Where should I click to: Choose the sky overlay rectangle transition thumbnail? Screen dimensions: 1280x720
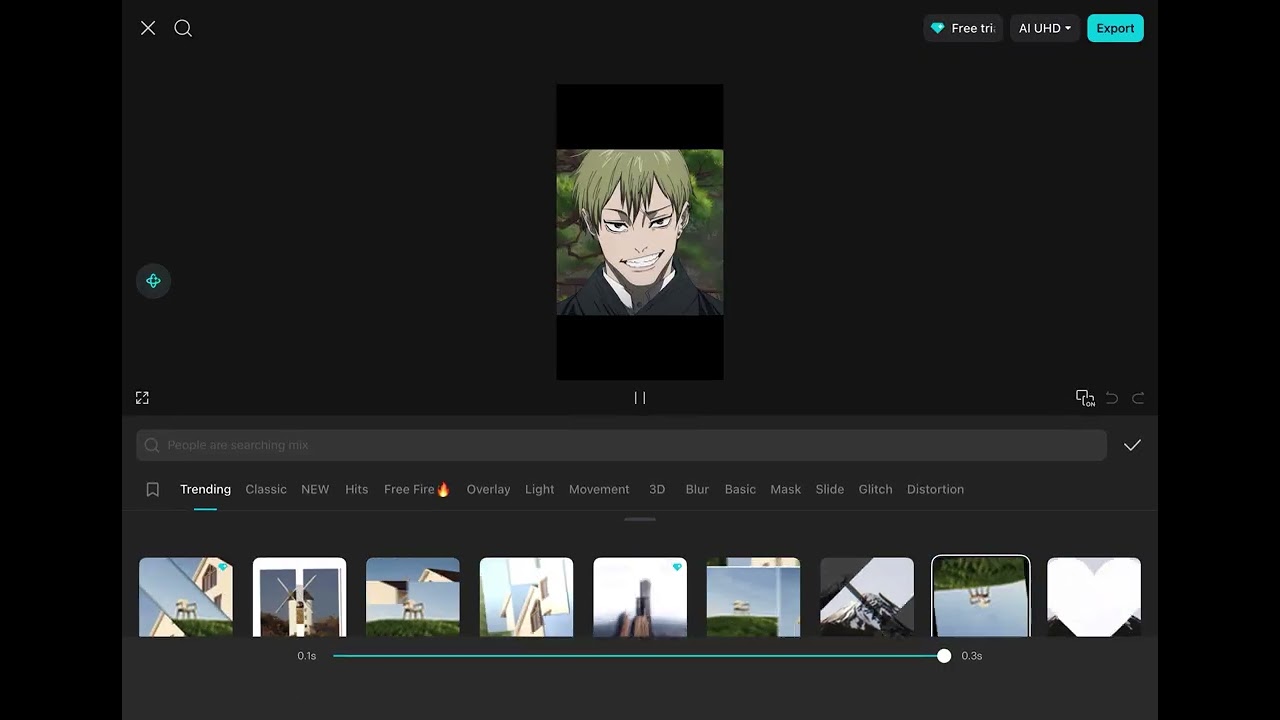coord(754,597)
